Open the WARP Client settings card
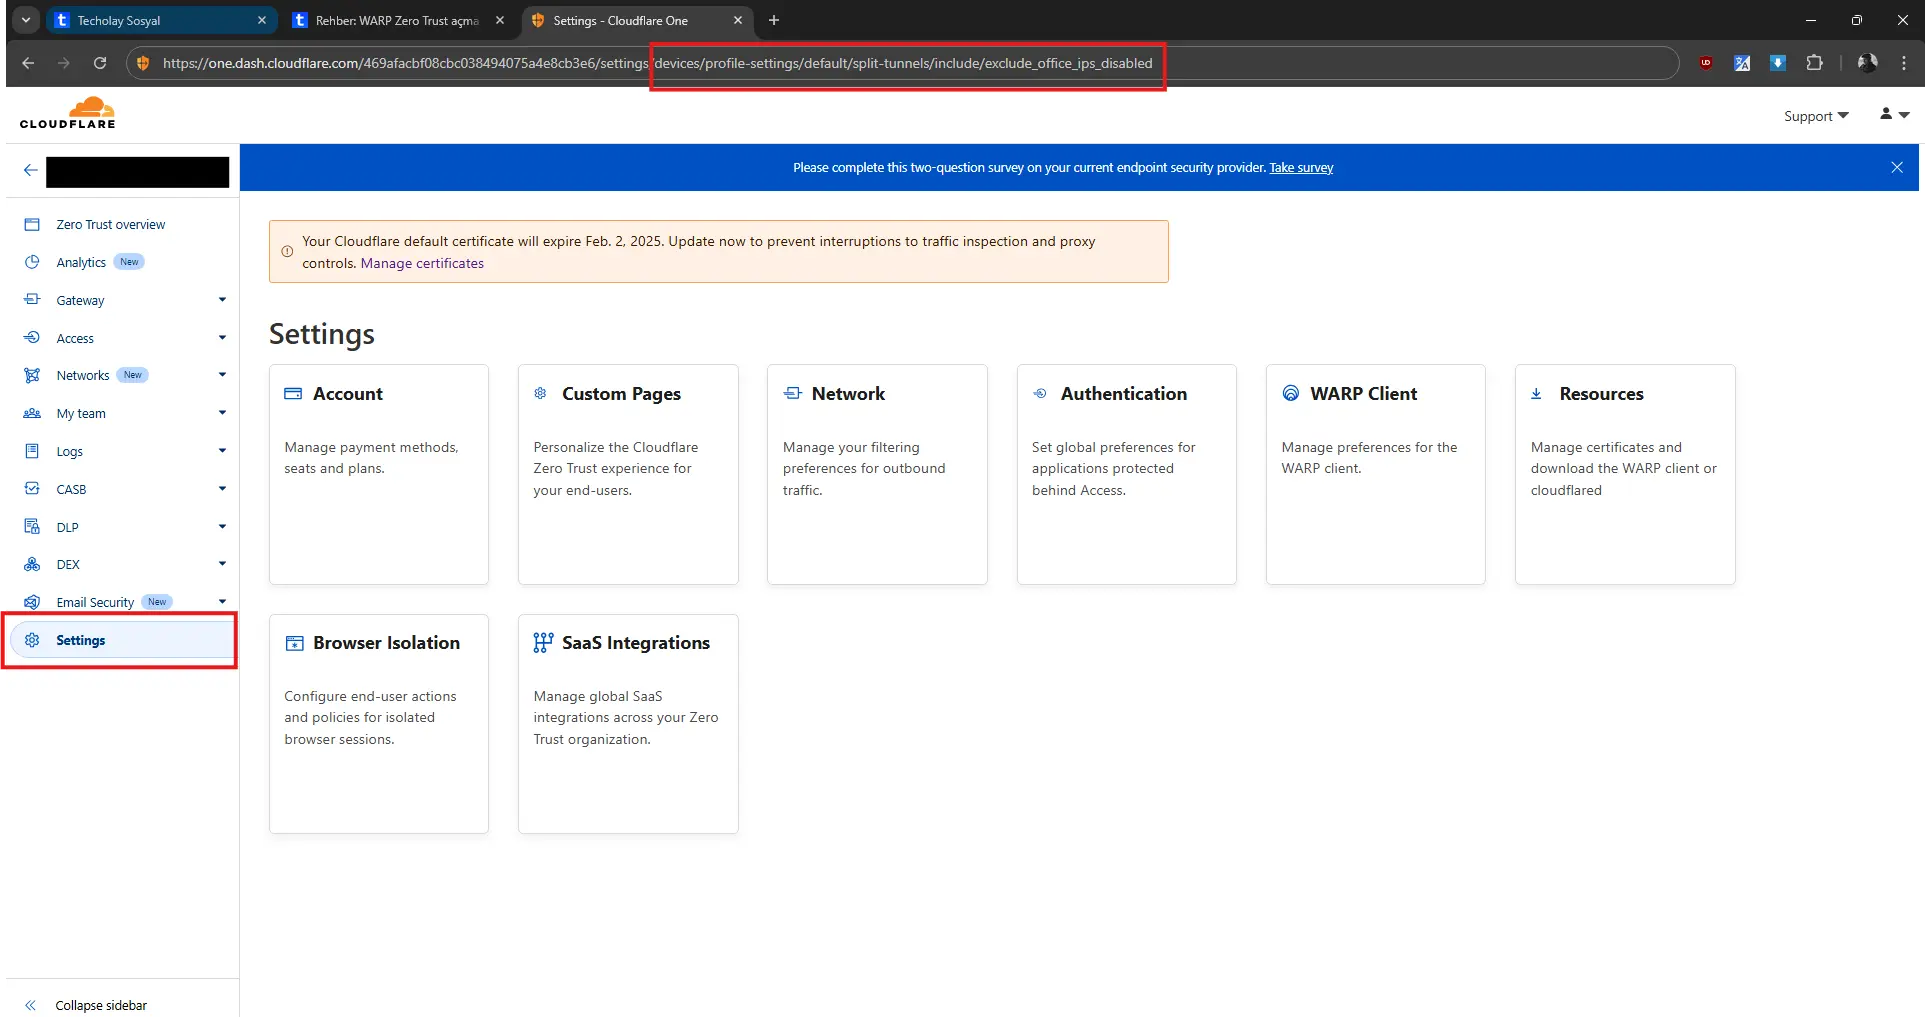The width and height of the screenshot is (1925, 1017). (x=1376, y=474)
